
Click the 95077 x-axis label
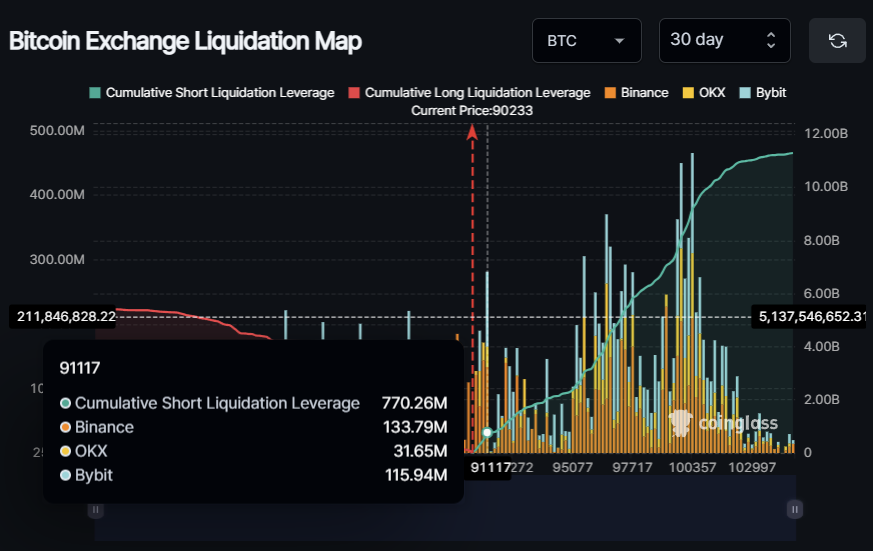[x=572, y=467]
